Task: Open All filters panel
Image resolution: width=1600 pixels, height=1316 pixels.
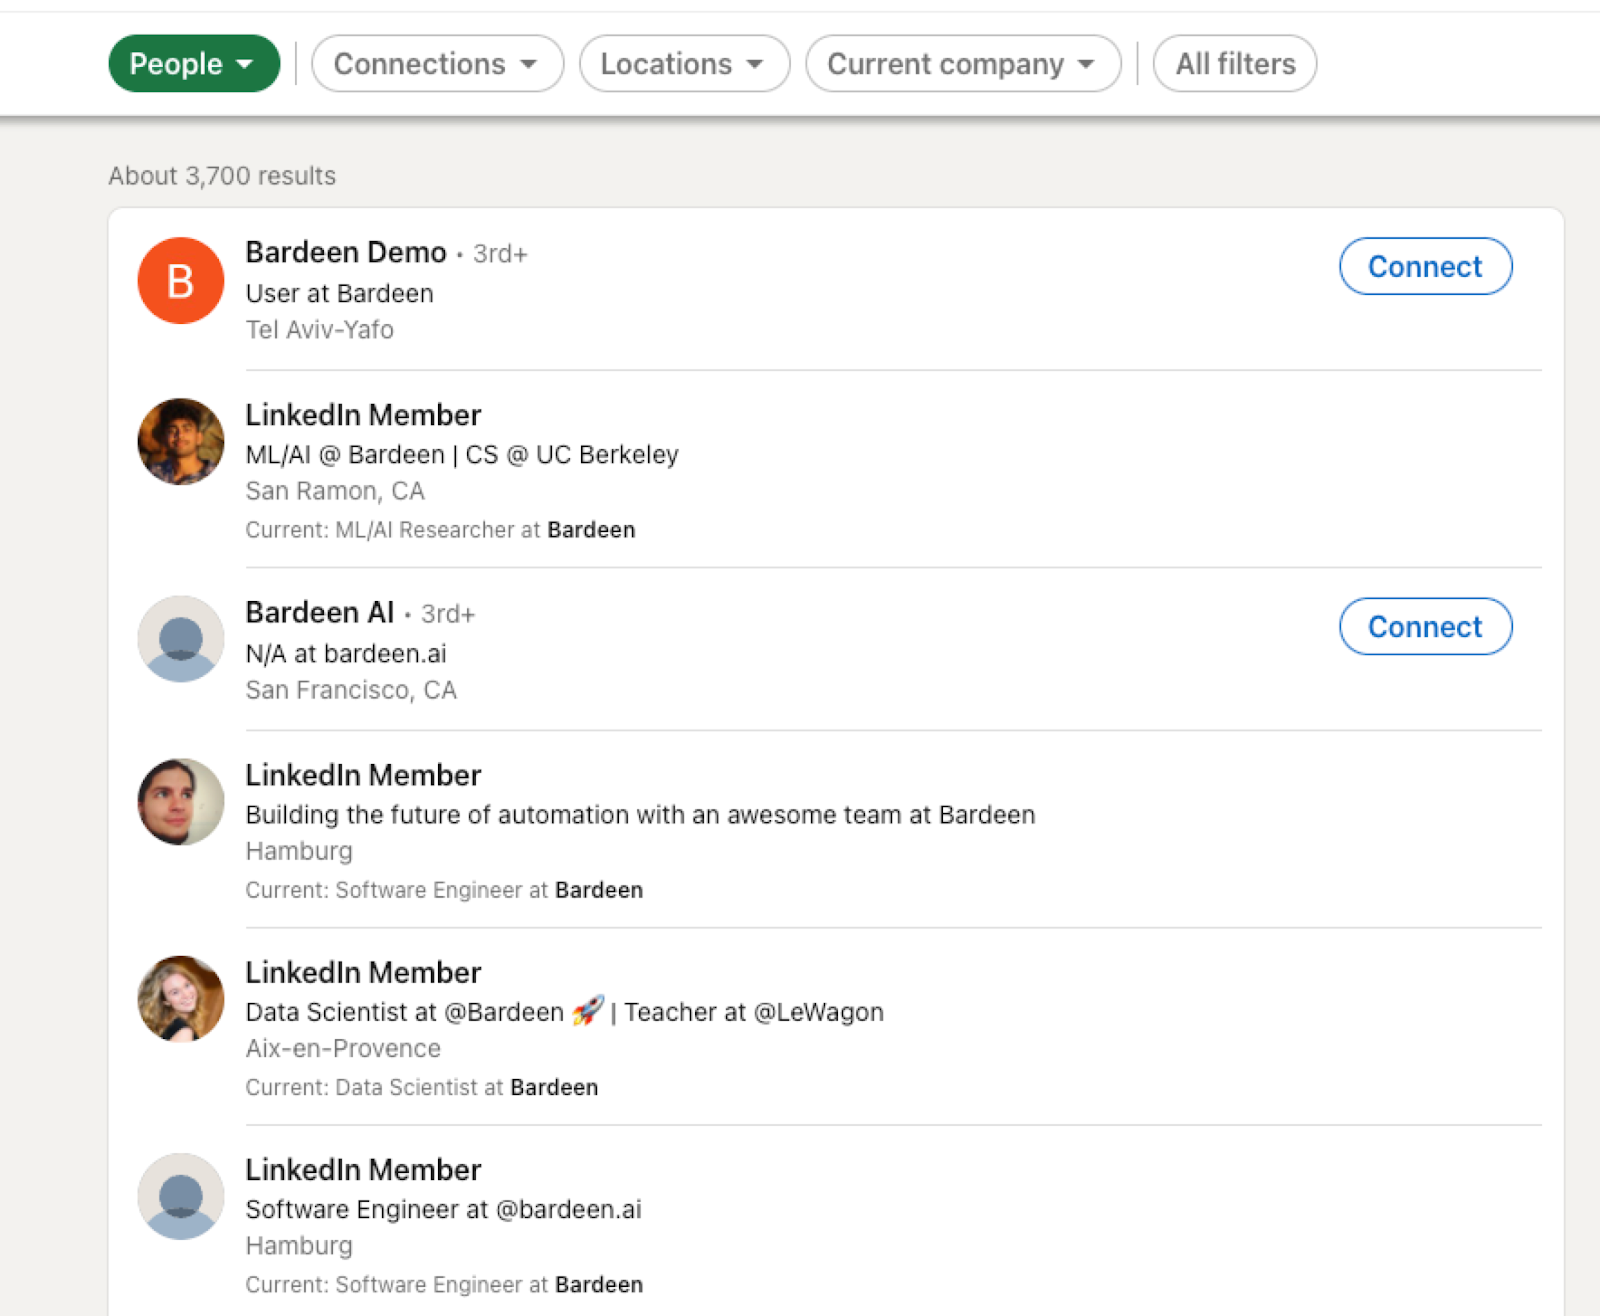Action: click(x=1235, y=64)
